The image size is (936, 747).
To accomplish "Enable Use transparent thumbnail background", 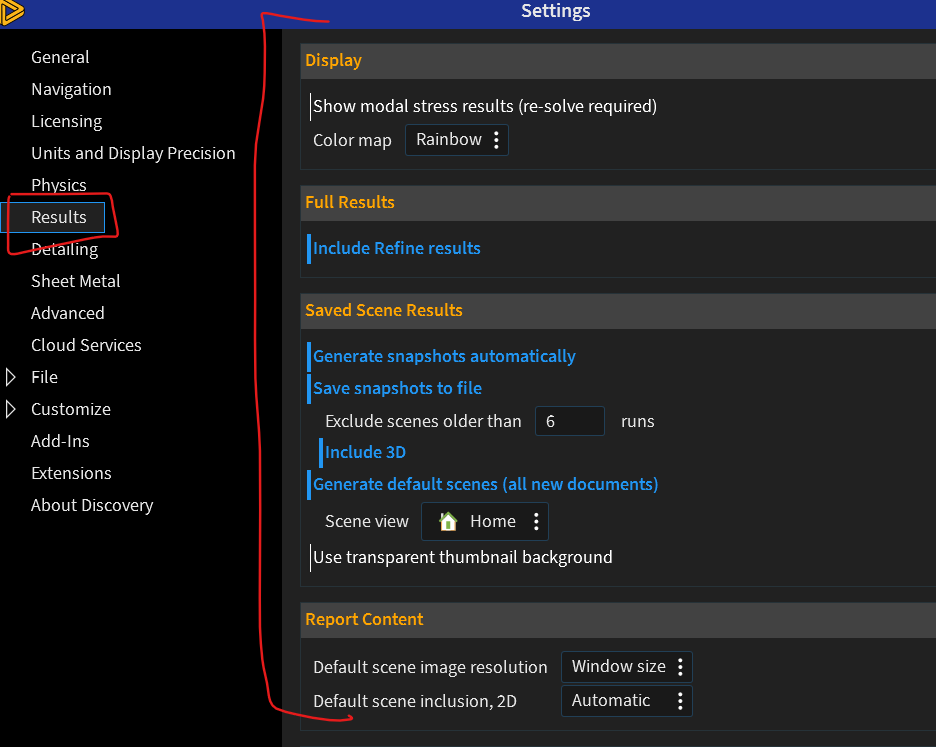I will [462, 557].
